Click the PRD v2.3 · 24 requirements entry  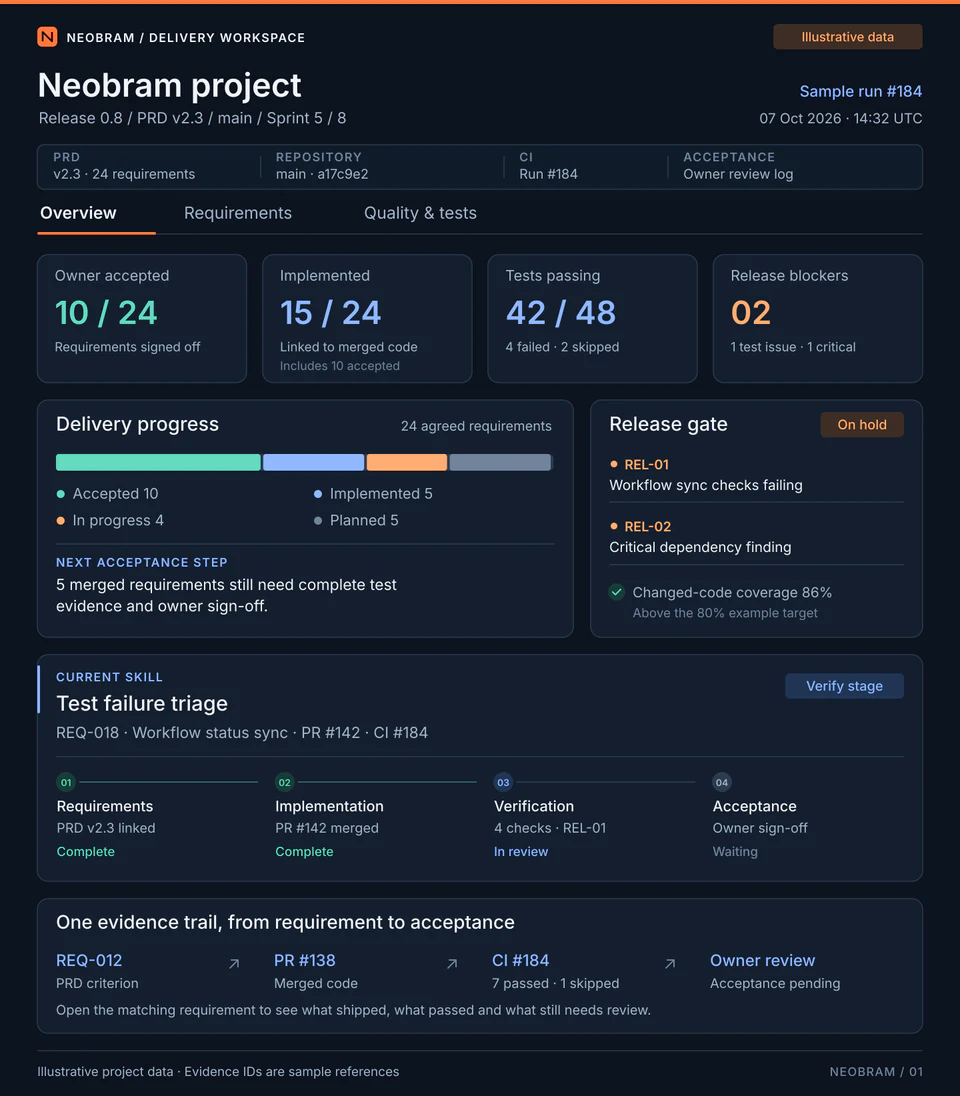pyautogui.click(x=124, y=166)
